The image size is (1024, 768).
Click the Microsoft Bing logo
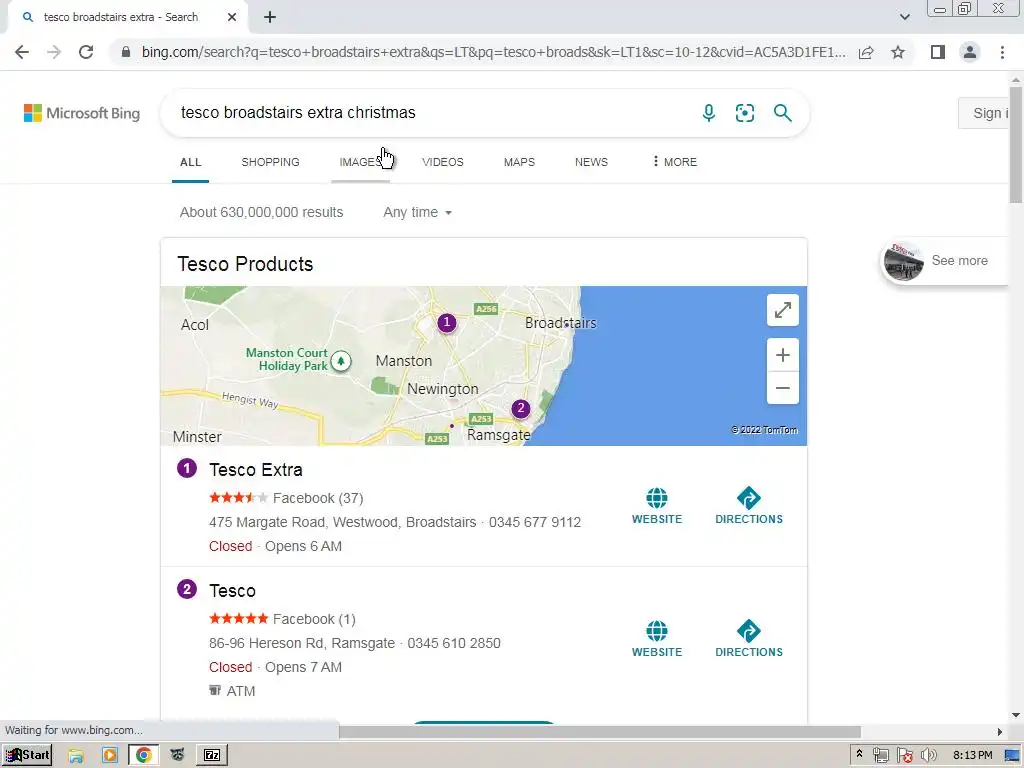(82, 113)
